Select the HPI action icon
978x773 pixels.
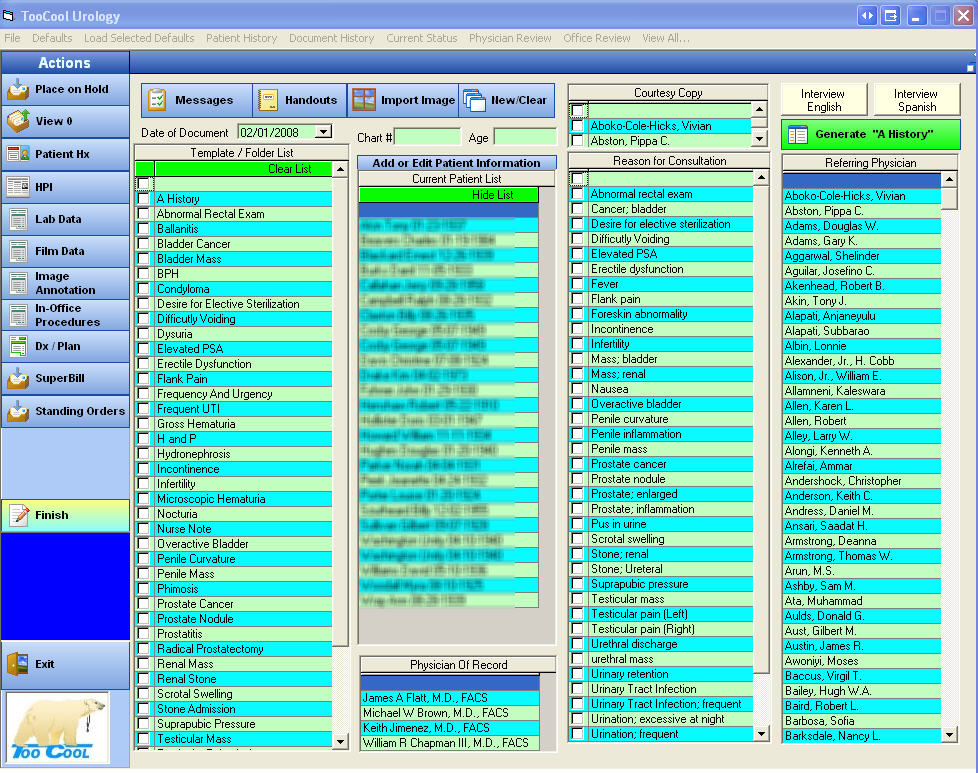(x=18, y=187)
